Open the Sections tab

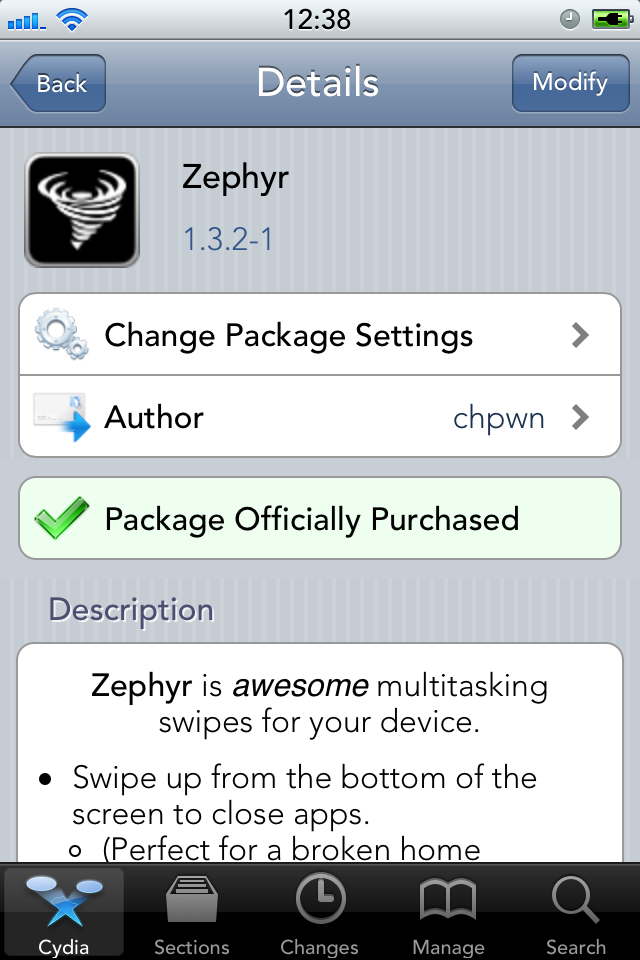pos(192,913)
